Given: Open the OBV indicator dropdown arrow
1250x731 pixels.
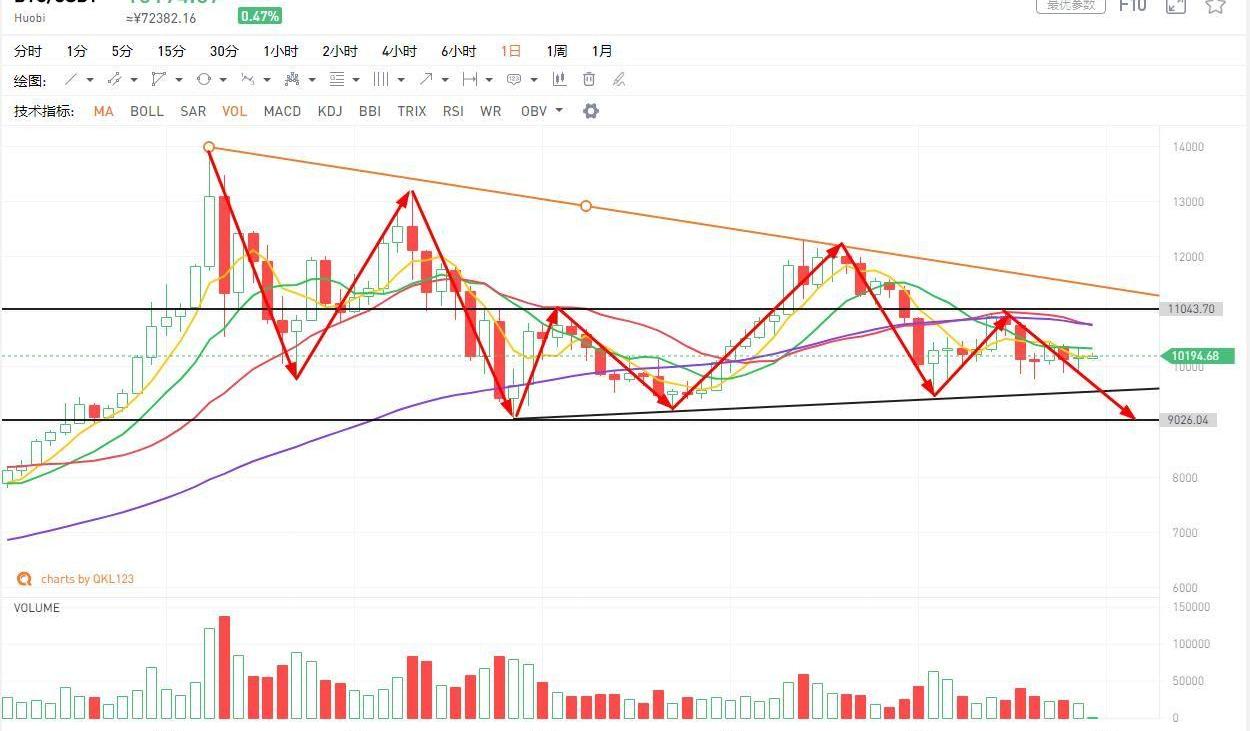Looking at the screenshot, I should (x=559, y=111).
